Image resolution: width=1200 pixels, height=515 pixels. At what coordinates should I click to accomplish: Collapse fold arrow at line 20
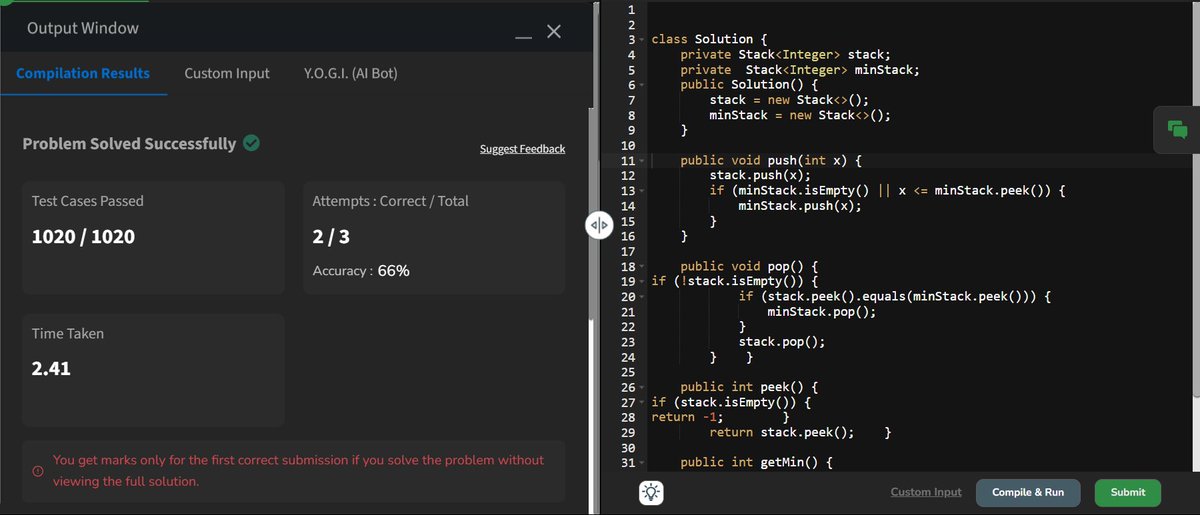(642, 297)
